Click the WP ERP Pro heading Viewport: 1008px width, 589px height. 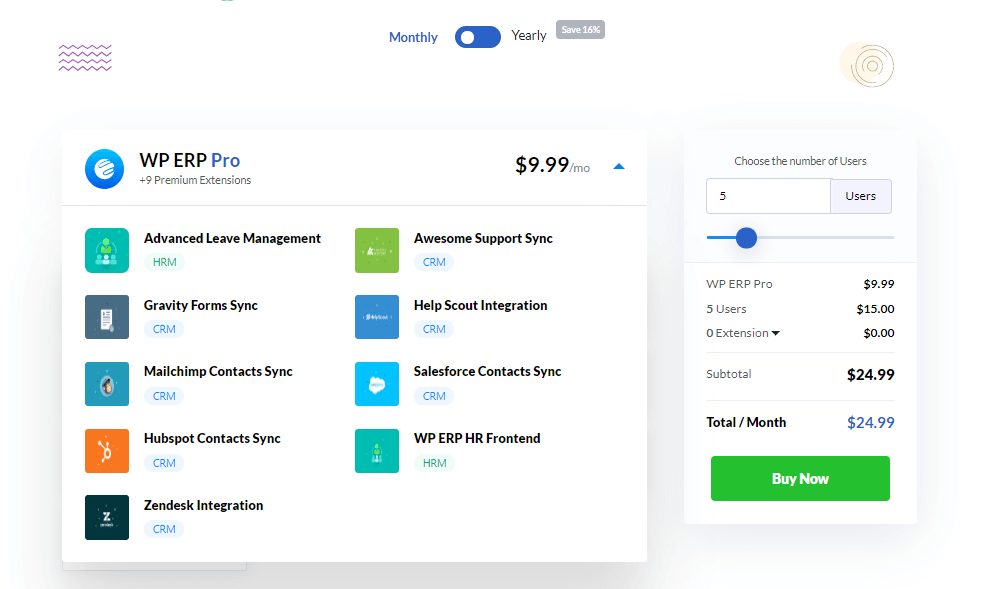(190, 160)
